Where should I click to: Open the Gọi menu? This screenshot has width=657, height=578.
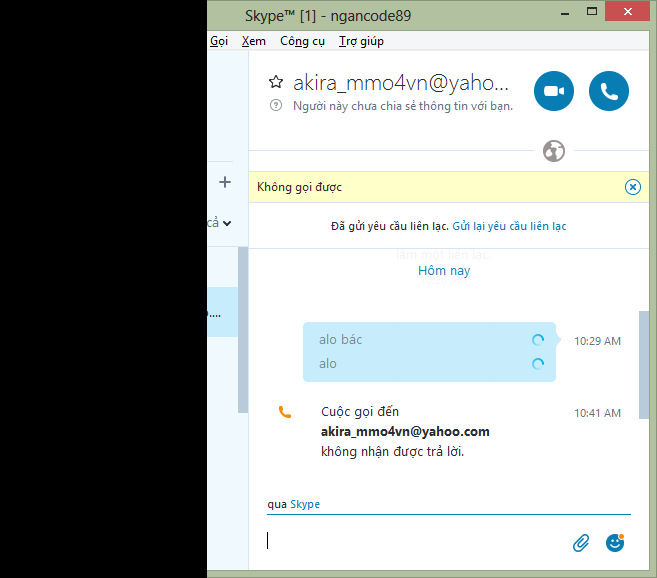(219, 41)
